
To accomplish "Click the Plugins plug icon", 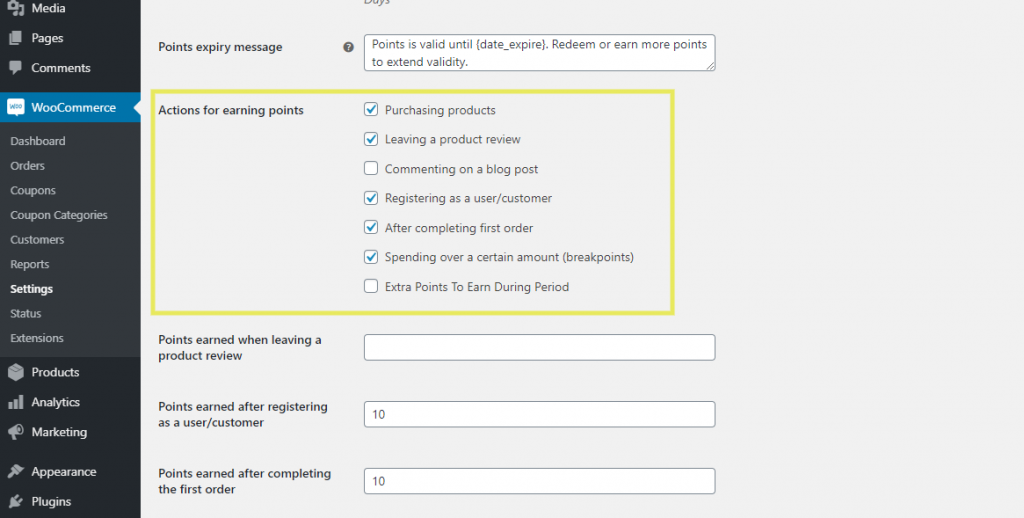I will (x=16, y=502).
